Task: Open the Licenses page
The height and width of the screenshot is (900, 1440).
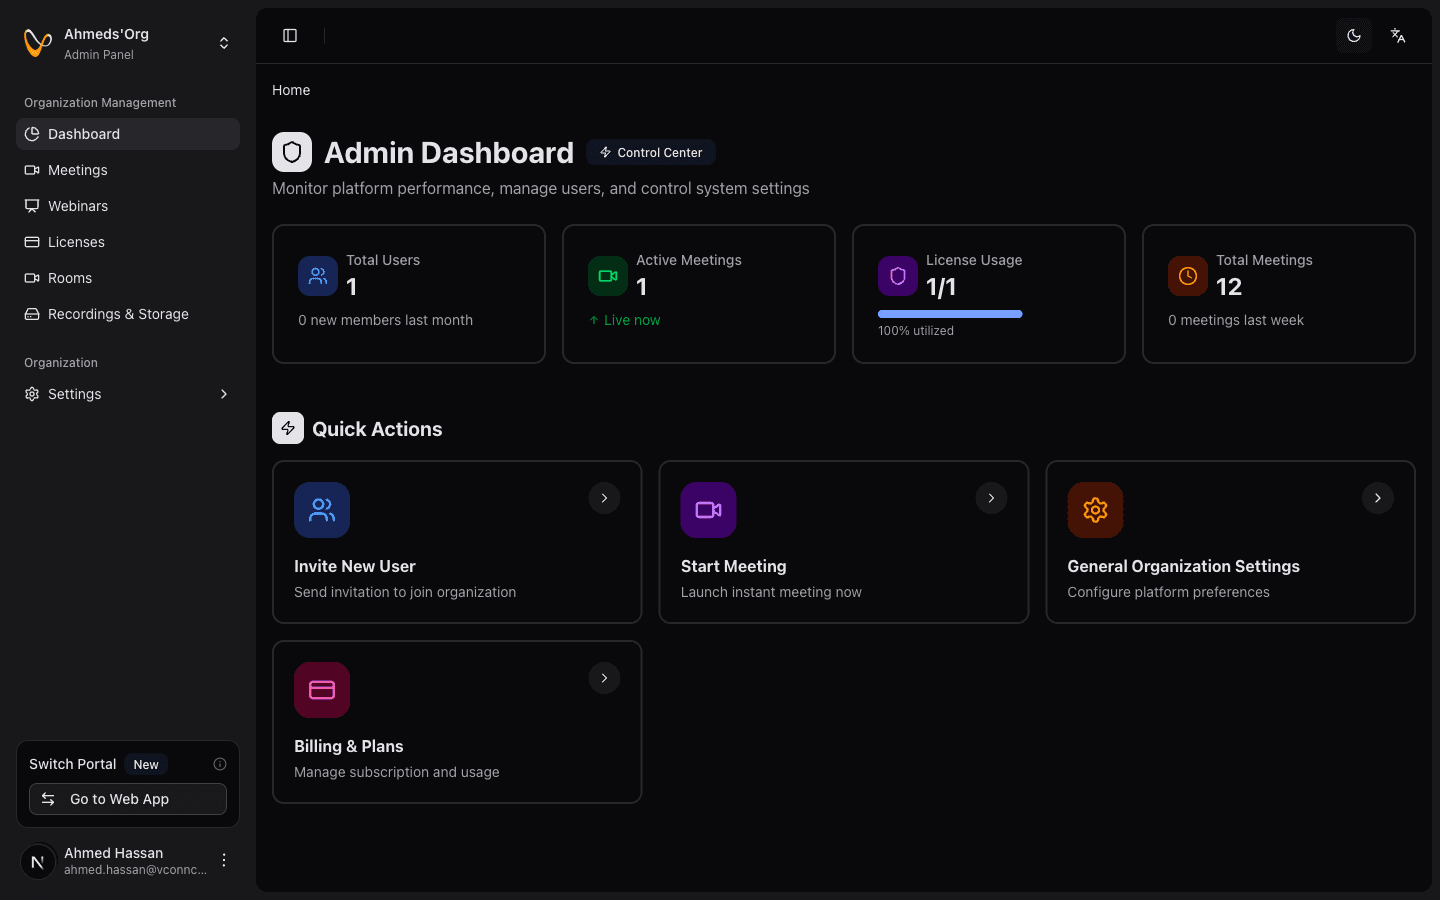Action: pyautogui.click(x=128, y=242)
